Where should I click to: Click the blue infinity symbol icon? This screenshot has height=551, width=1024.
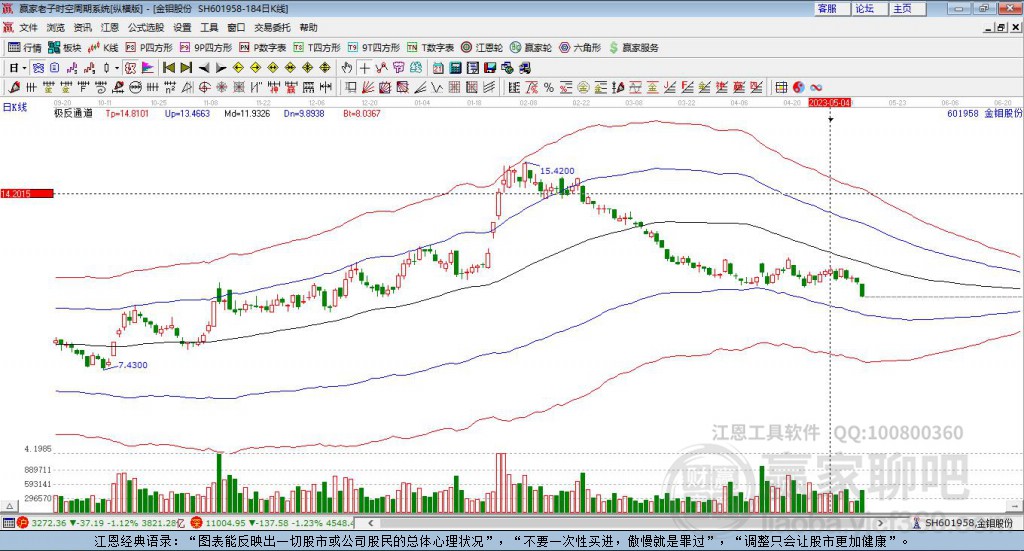[816, 87]
